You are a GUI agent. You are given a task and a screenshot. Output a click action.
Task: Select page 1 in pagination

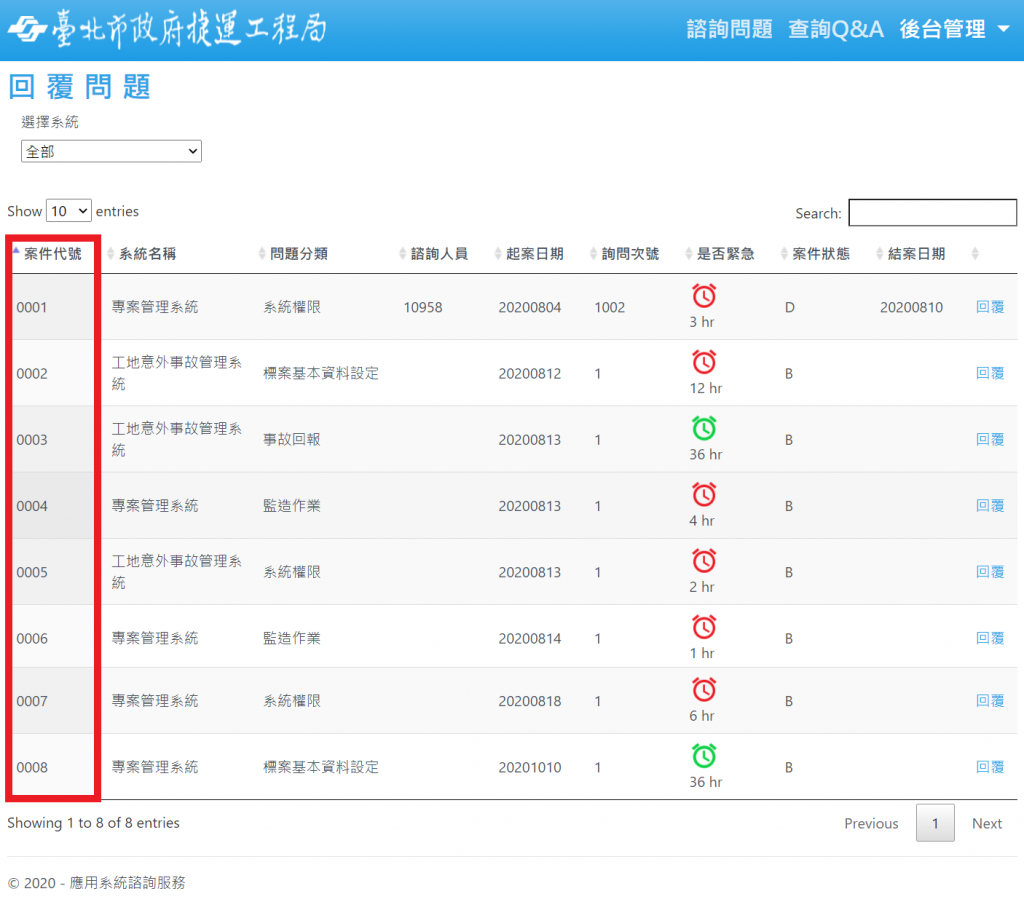point(935,823)
